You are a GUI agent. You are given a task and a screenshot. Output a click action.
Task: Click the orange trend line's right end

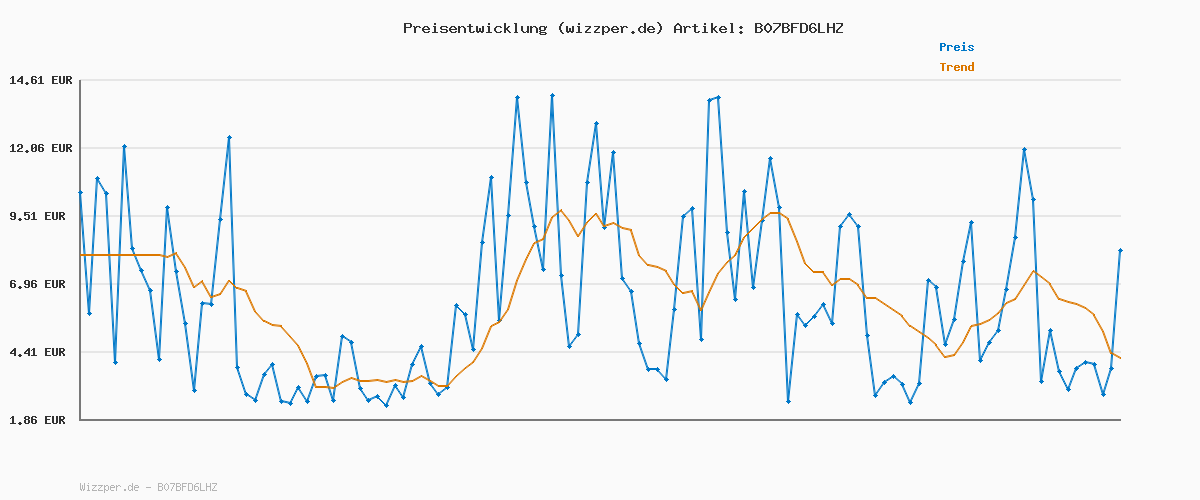tap(1119, 358)
